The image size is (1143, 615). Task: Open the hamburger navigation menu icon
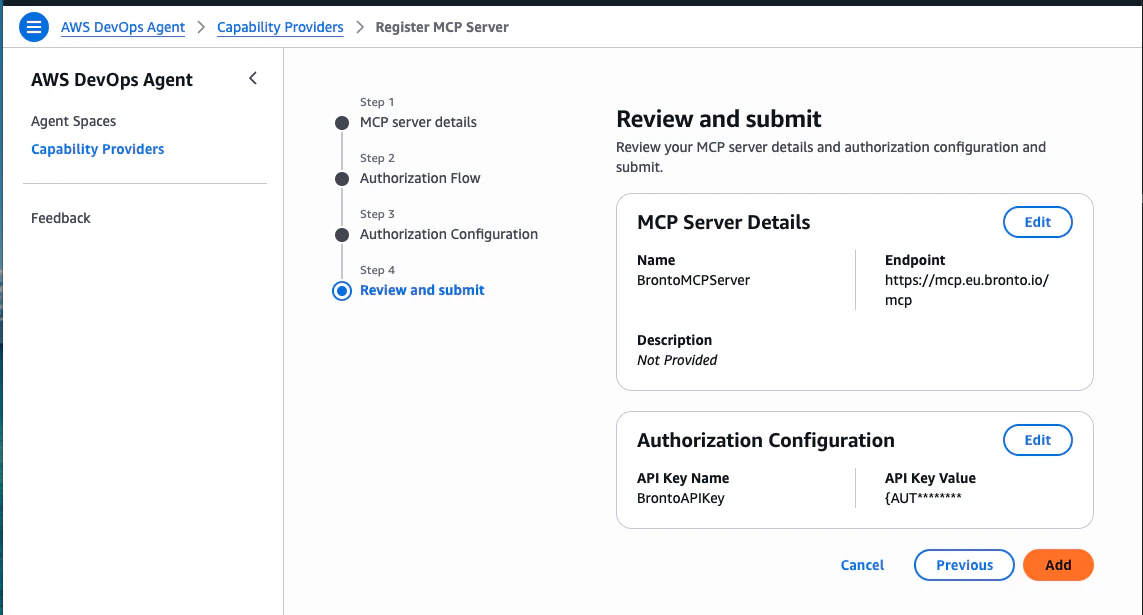(x=34, y=27)
